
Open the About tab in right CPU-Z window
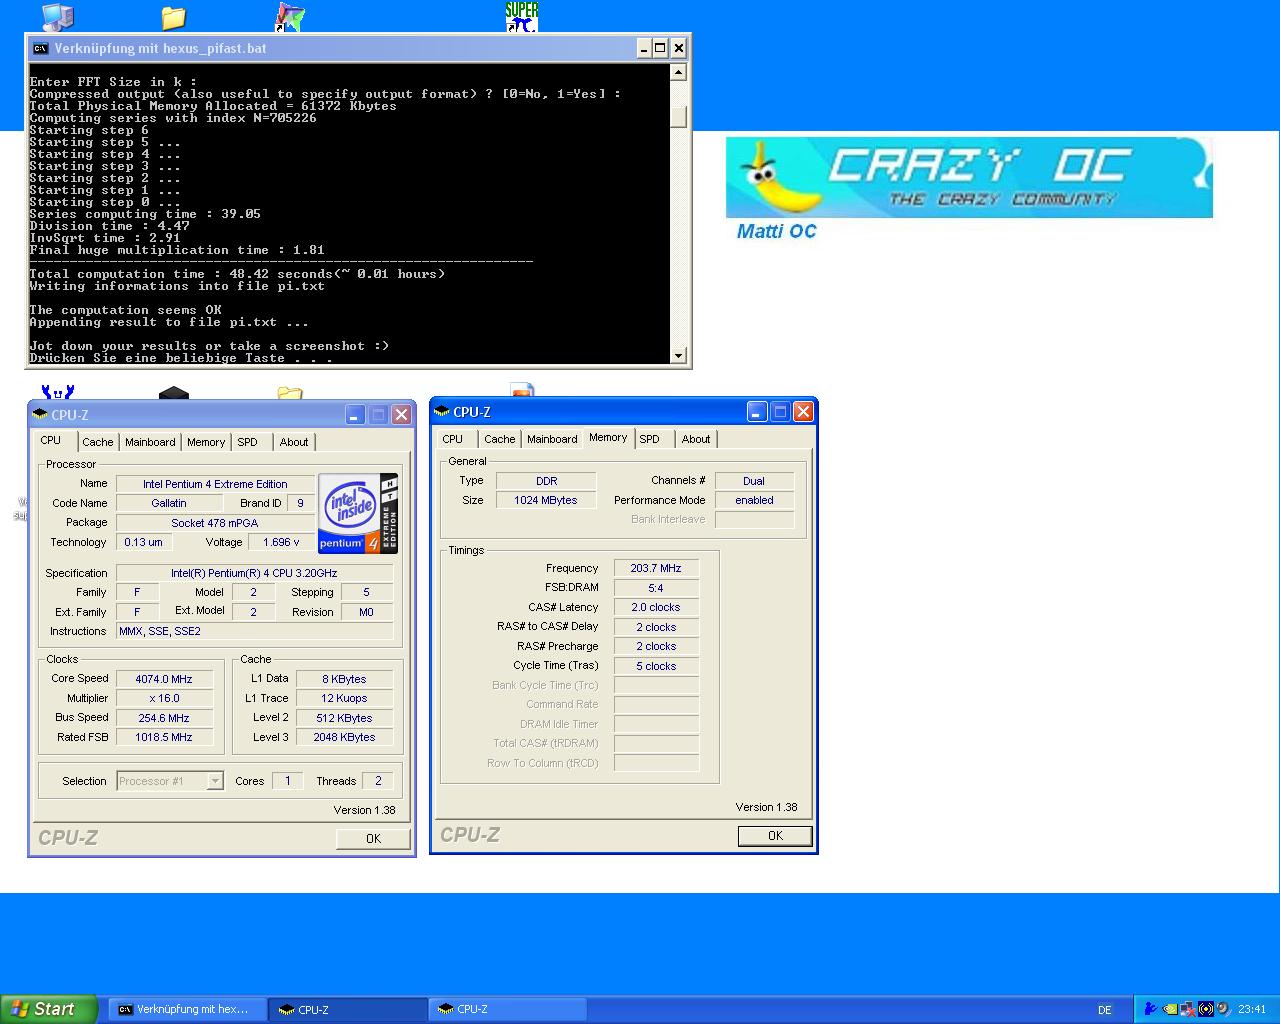pos(696,439)
